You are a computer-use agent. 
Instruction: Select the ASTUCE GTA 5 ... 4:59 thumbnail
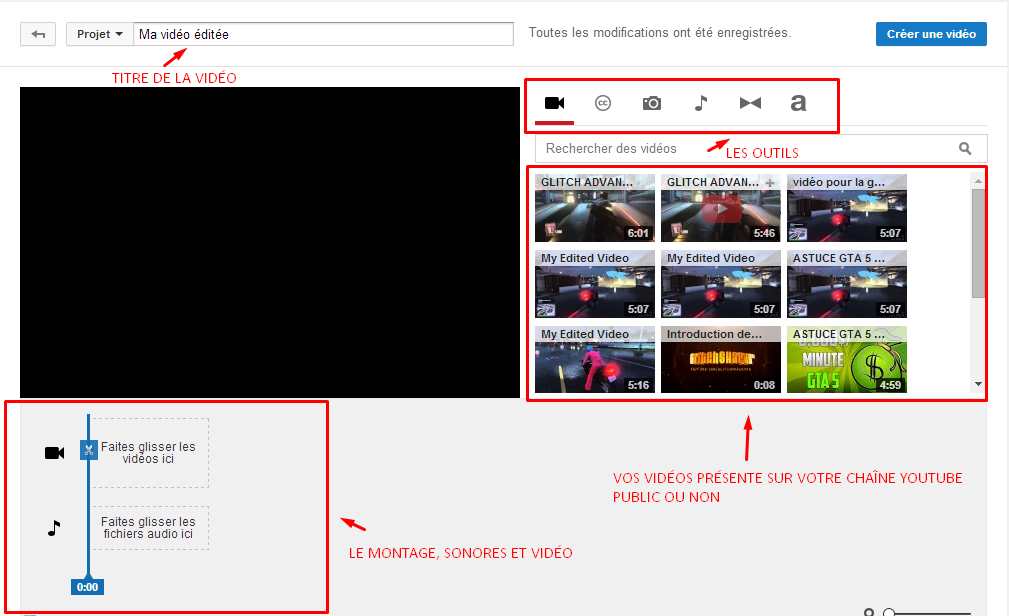click(847, 360)
